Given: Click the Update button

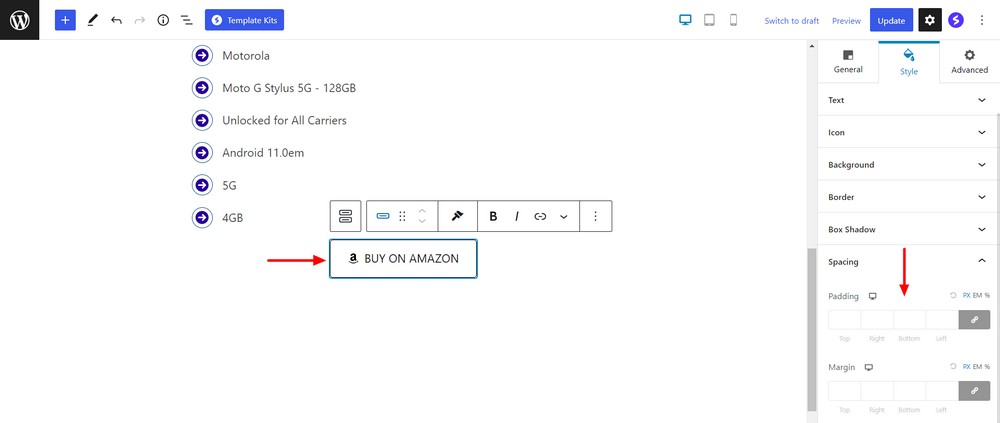Looking at the screenshot, I should (x=890, y=20).
